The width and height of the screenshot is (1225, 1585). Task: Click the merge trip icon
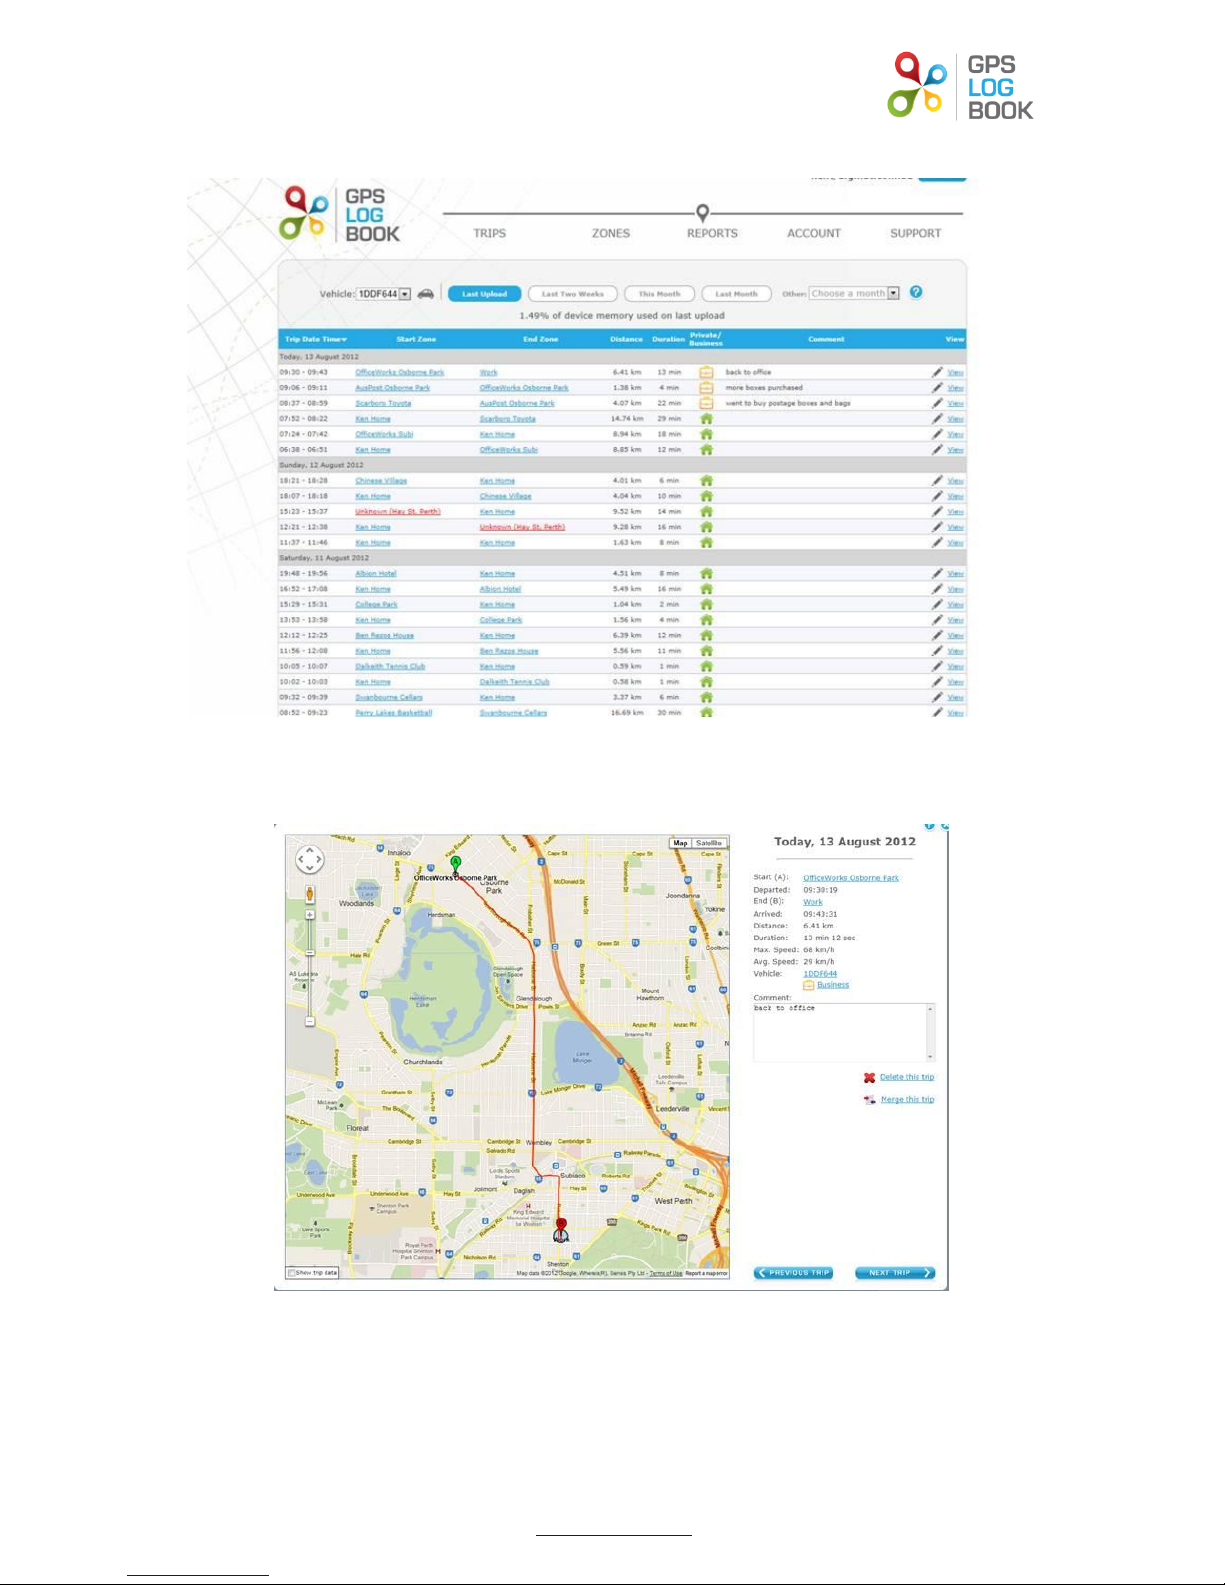click(870, 1100)
